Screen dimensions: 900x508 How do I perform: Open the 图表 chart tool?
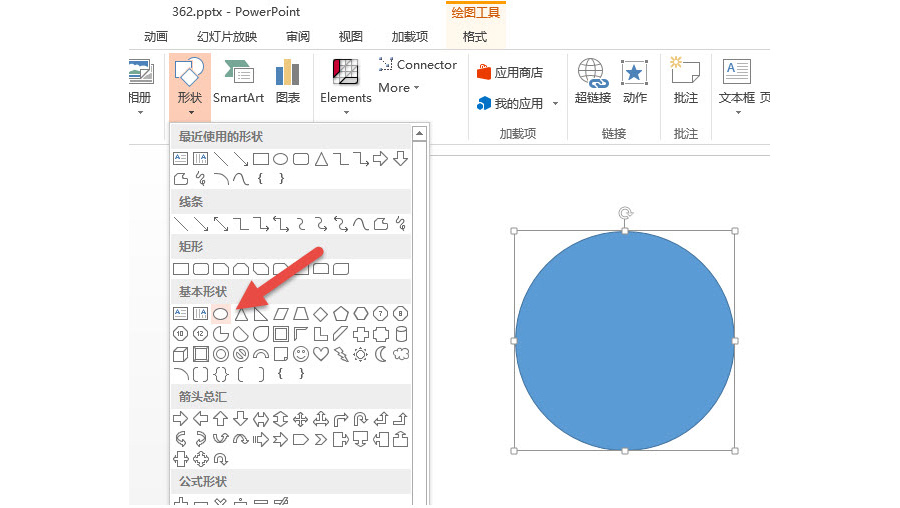tap(288, 82)
